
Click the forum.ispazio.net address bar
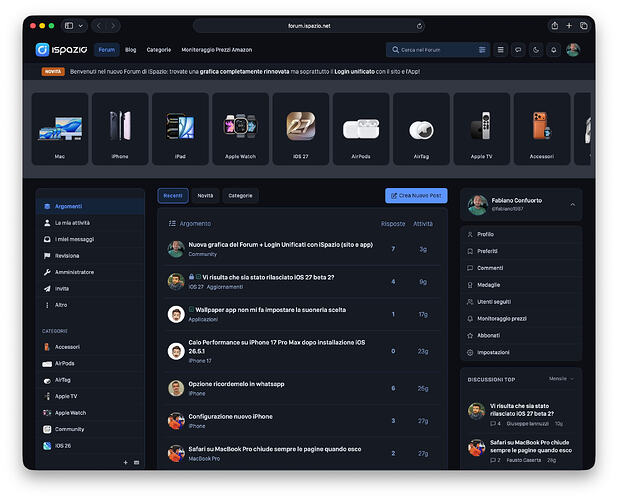point(309,26)
